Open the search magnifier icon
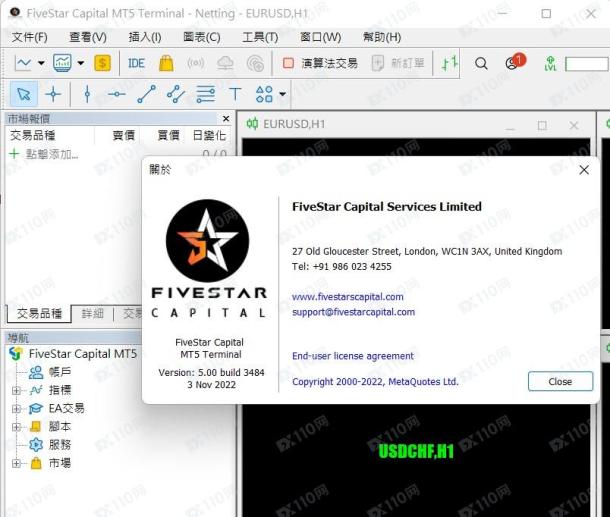Image resolution: width=610 pixels, height=517 pixels. (481, 63)
